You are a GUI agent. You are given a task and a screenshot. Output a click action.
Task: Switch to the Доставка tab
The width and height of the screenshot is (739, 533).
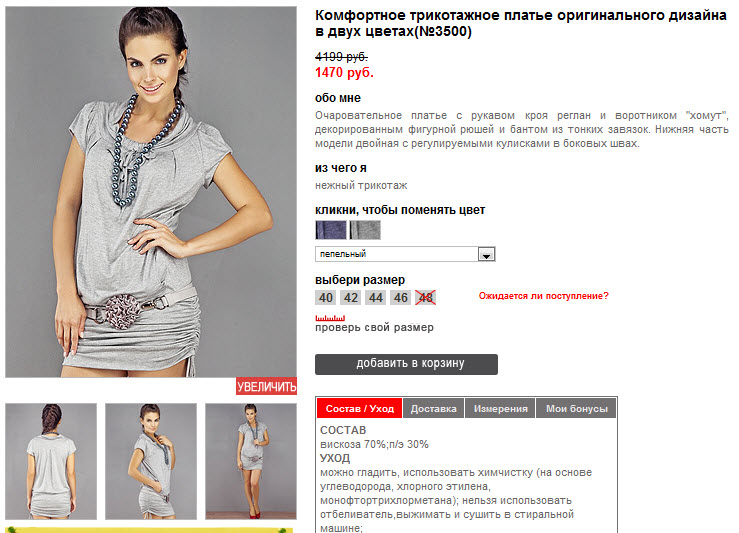433,409
